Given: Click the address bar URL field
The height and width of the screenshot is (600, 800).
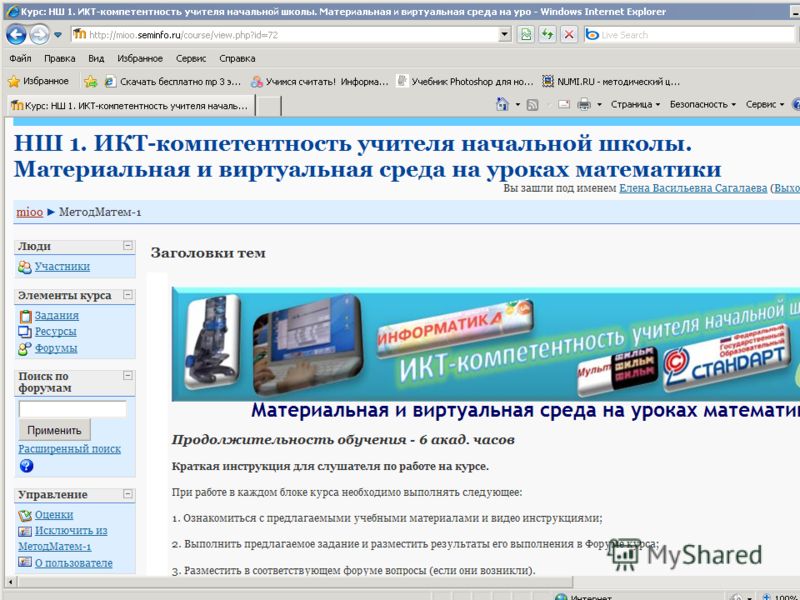Looking at the screenshot, I should pos(284,35).
